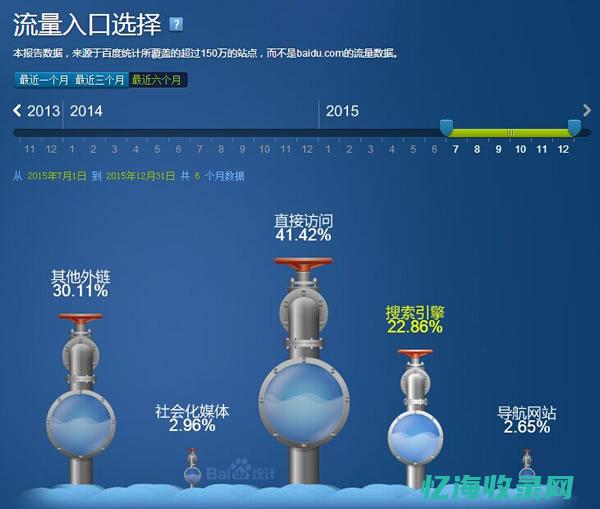Screen dimensions: 600x509
Task: Click the right range slider handle
Action: pos(574,127)
